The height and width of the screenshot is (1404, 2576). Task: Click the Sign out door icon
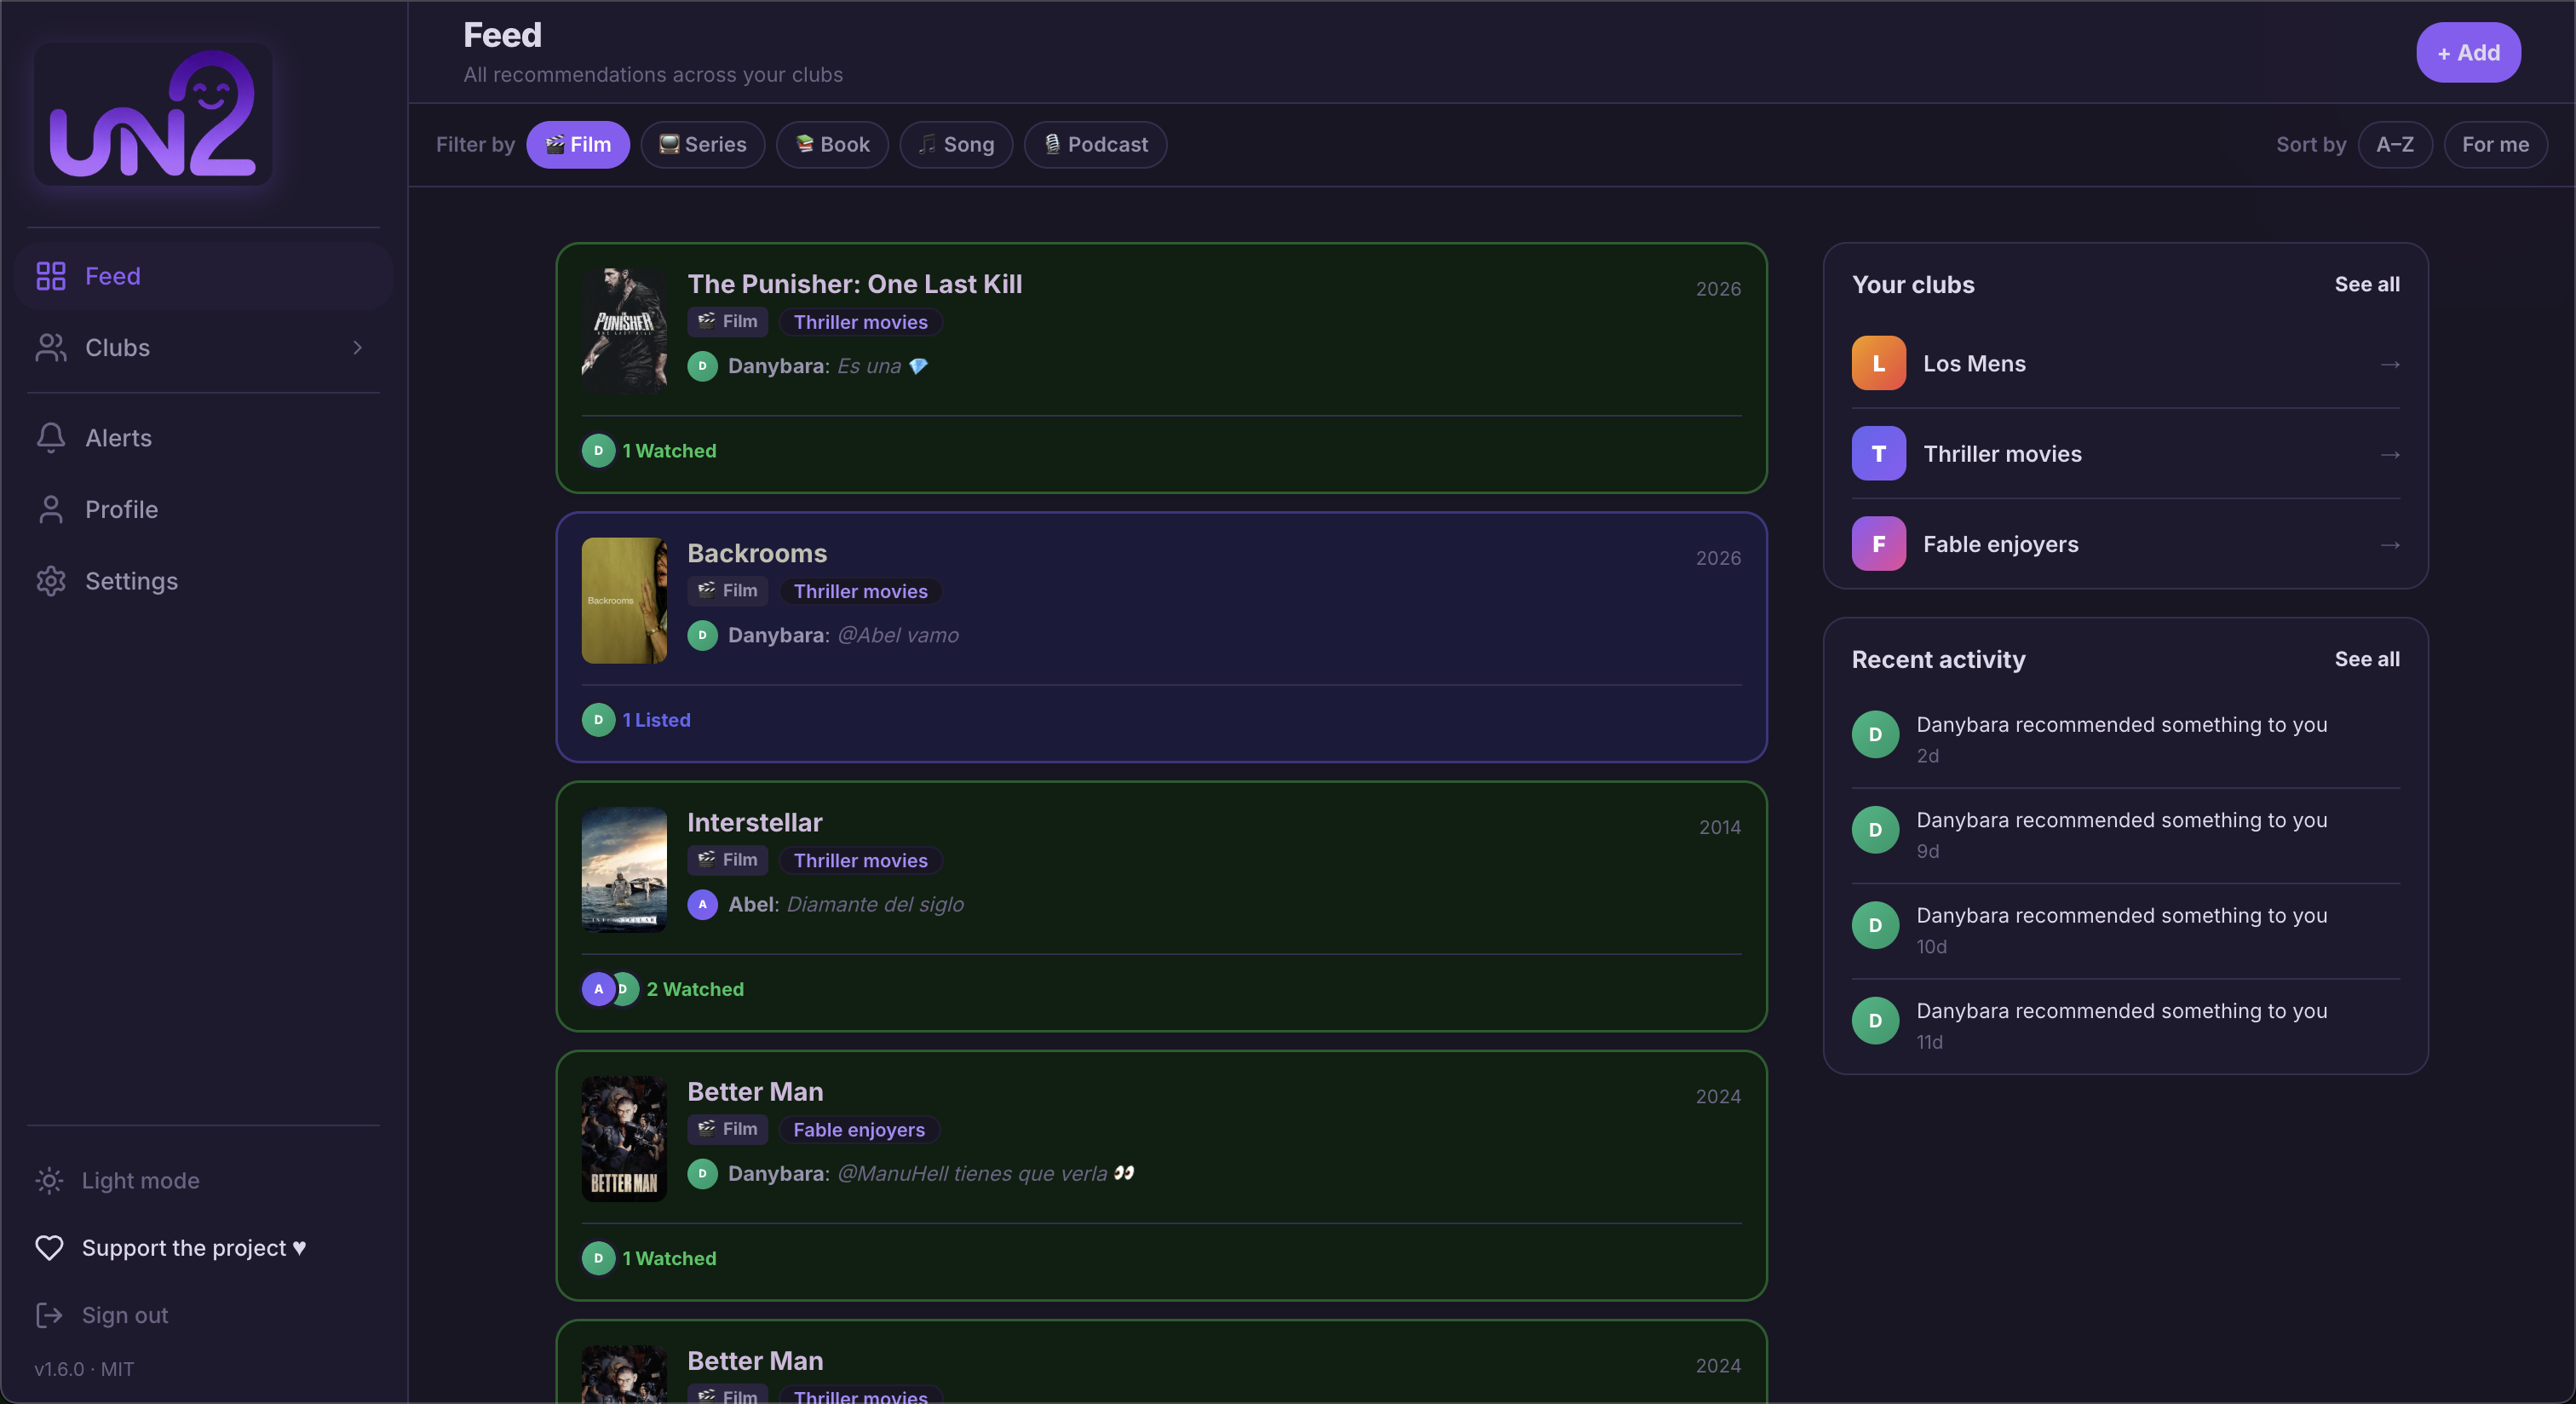point(49,1315)
